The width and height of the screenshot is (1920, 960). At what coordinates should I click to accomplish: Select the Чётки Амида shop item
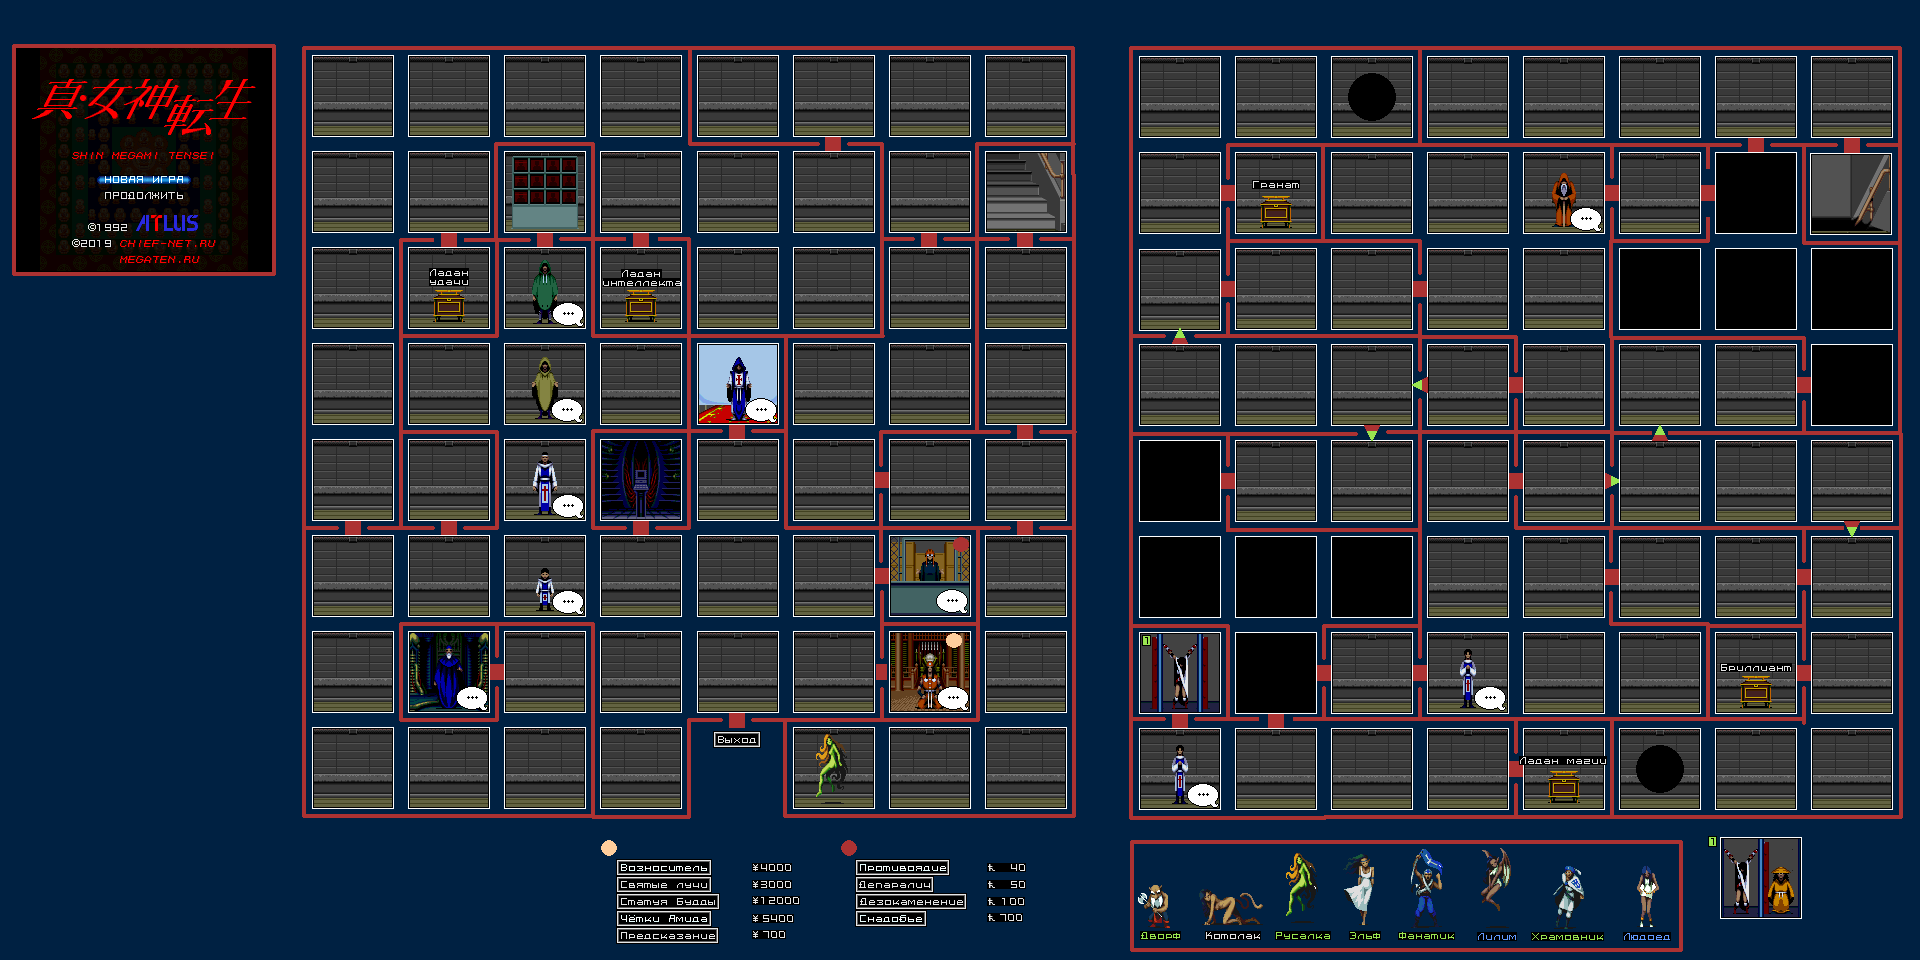pyautogui.click(x=664, y=919)
